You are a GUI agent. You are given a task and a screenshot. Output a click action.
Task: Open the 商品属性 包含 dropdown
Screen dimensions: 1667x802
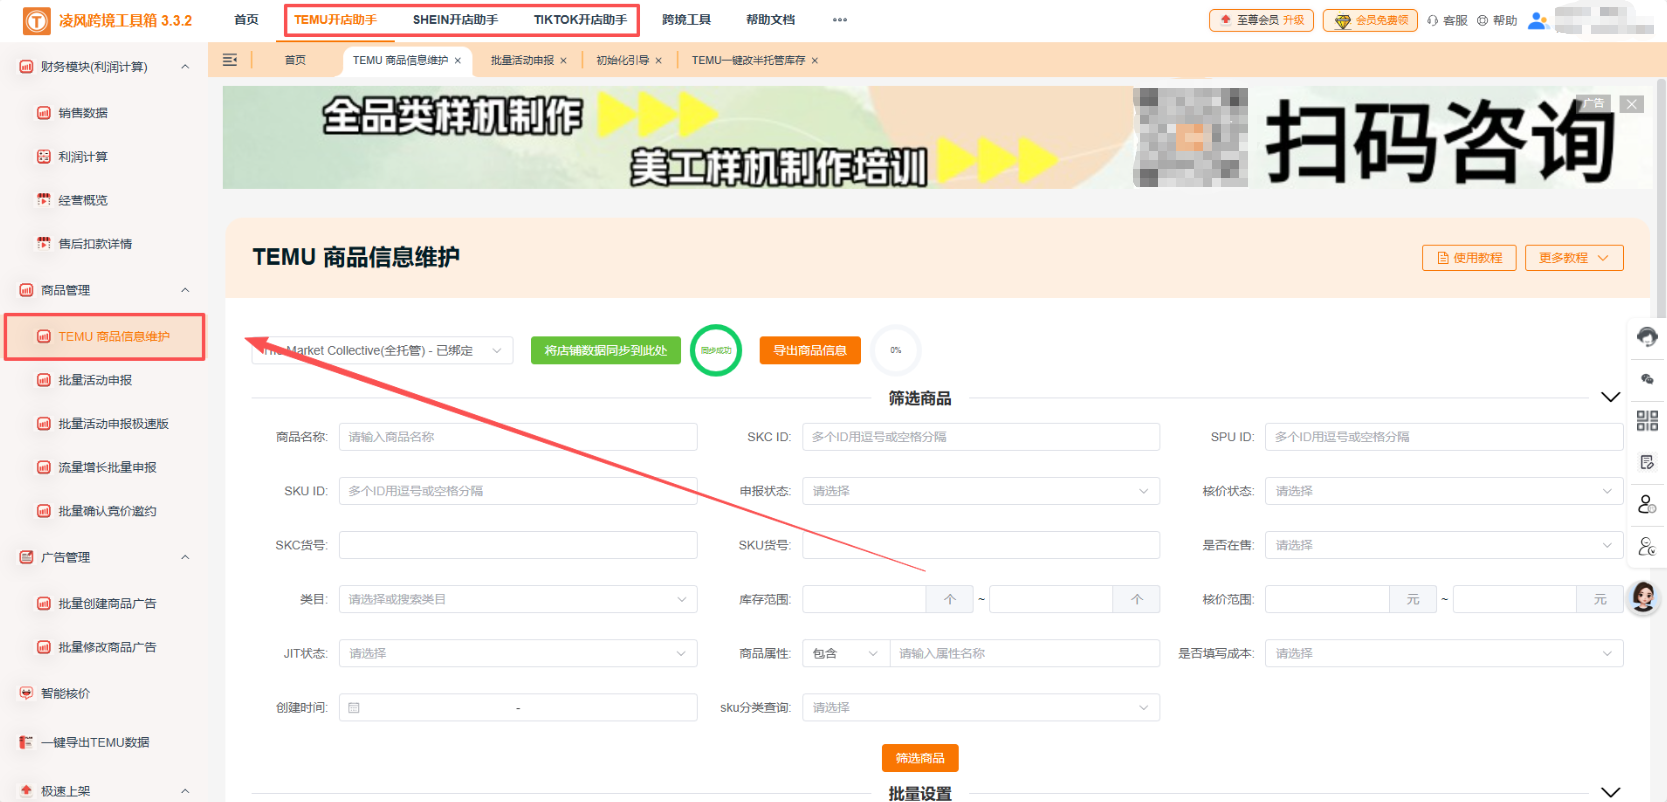(846, 653)
